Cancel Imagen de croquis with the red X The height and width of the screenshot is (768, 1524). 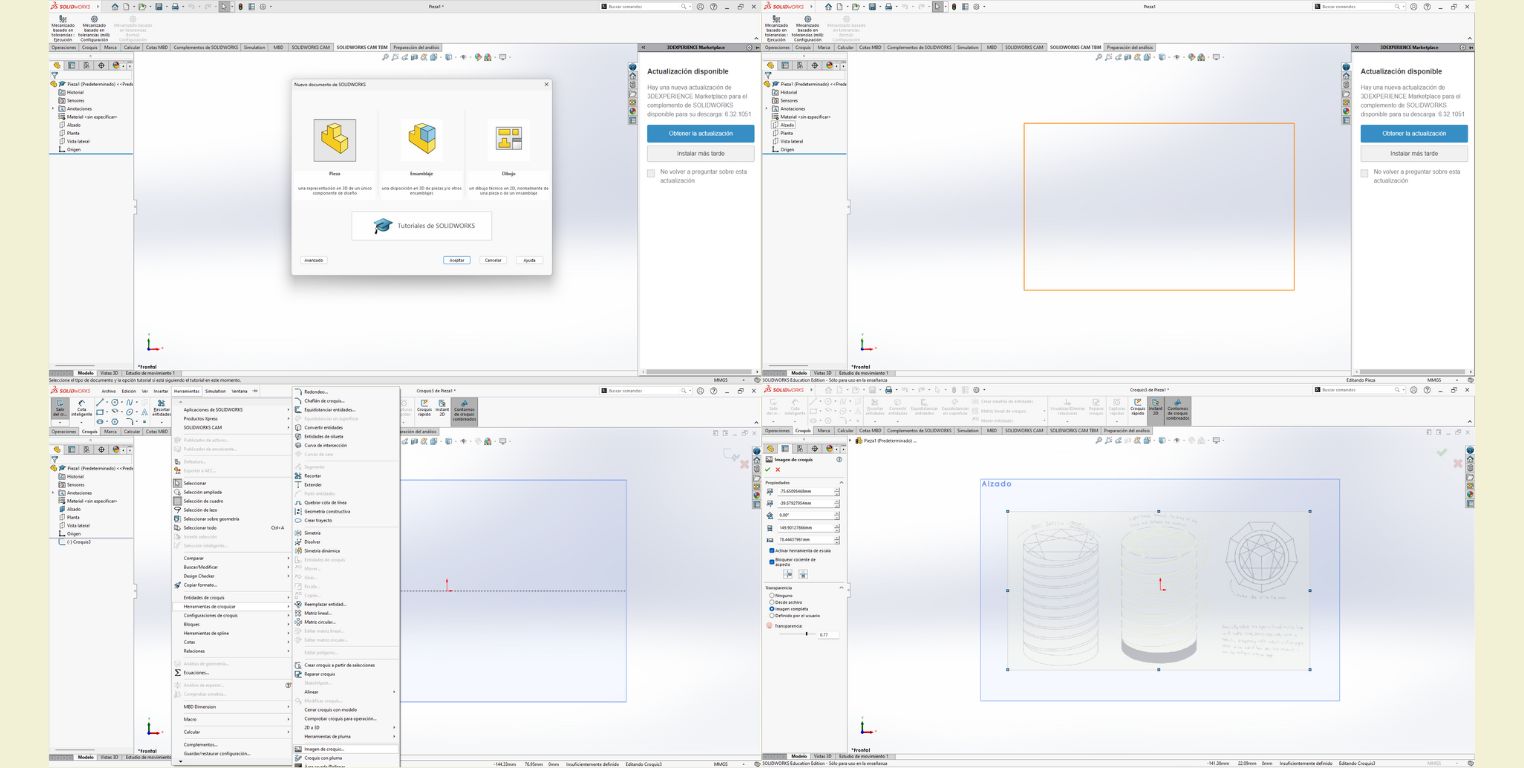pyautogui.click(x=778, y=469)
